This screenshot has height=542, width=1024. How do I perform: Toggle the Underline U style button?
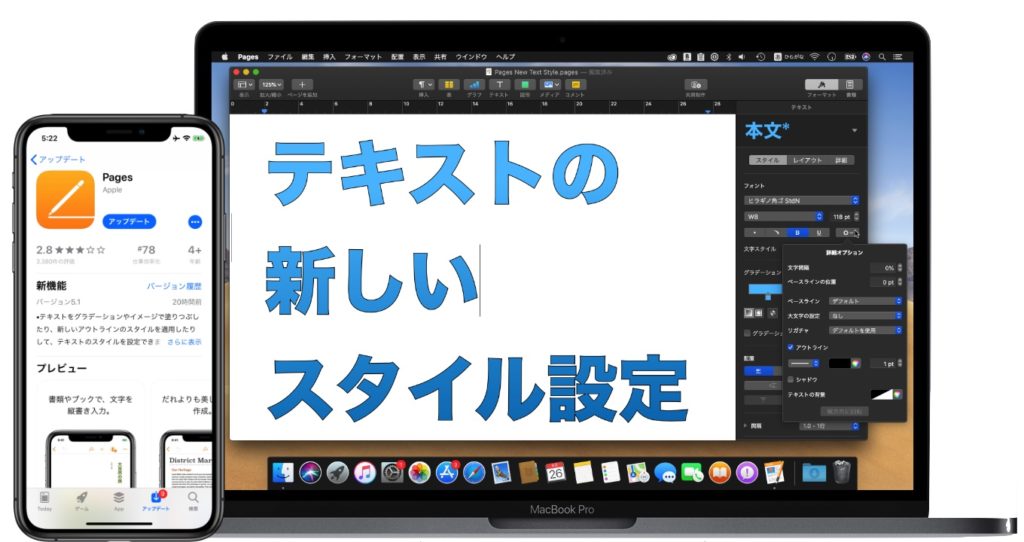pyautogui.click(x=818, y=232)
